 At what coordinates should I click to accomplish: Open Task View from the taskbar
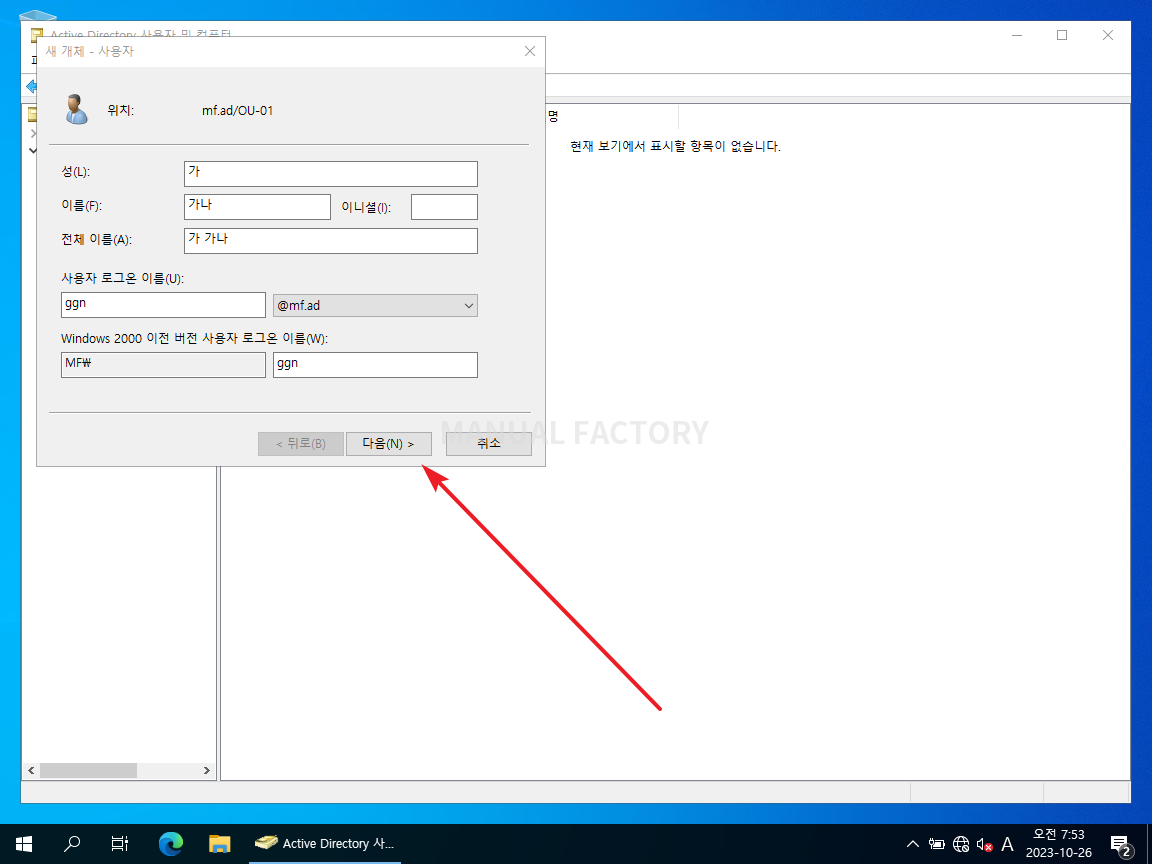(120, 843)
